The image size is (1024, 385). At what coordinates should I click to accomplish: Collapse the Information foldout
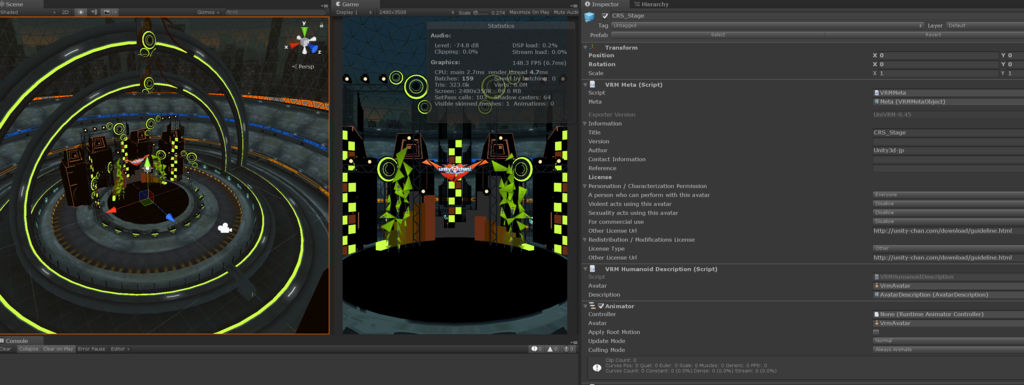click(x=584, y=123)
